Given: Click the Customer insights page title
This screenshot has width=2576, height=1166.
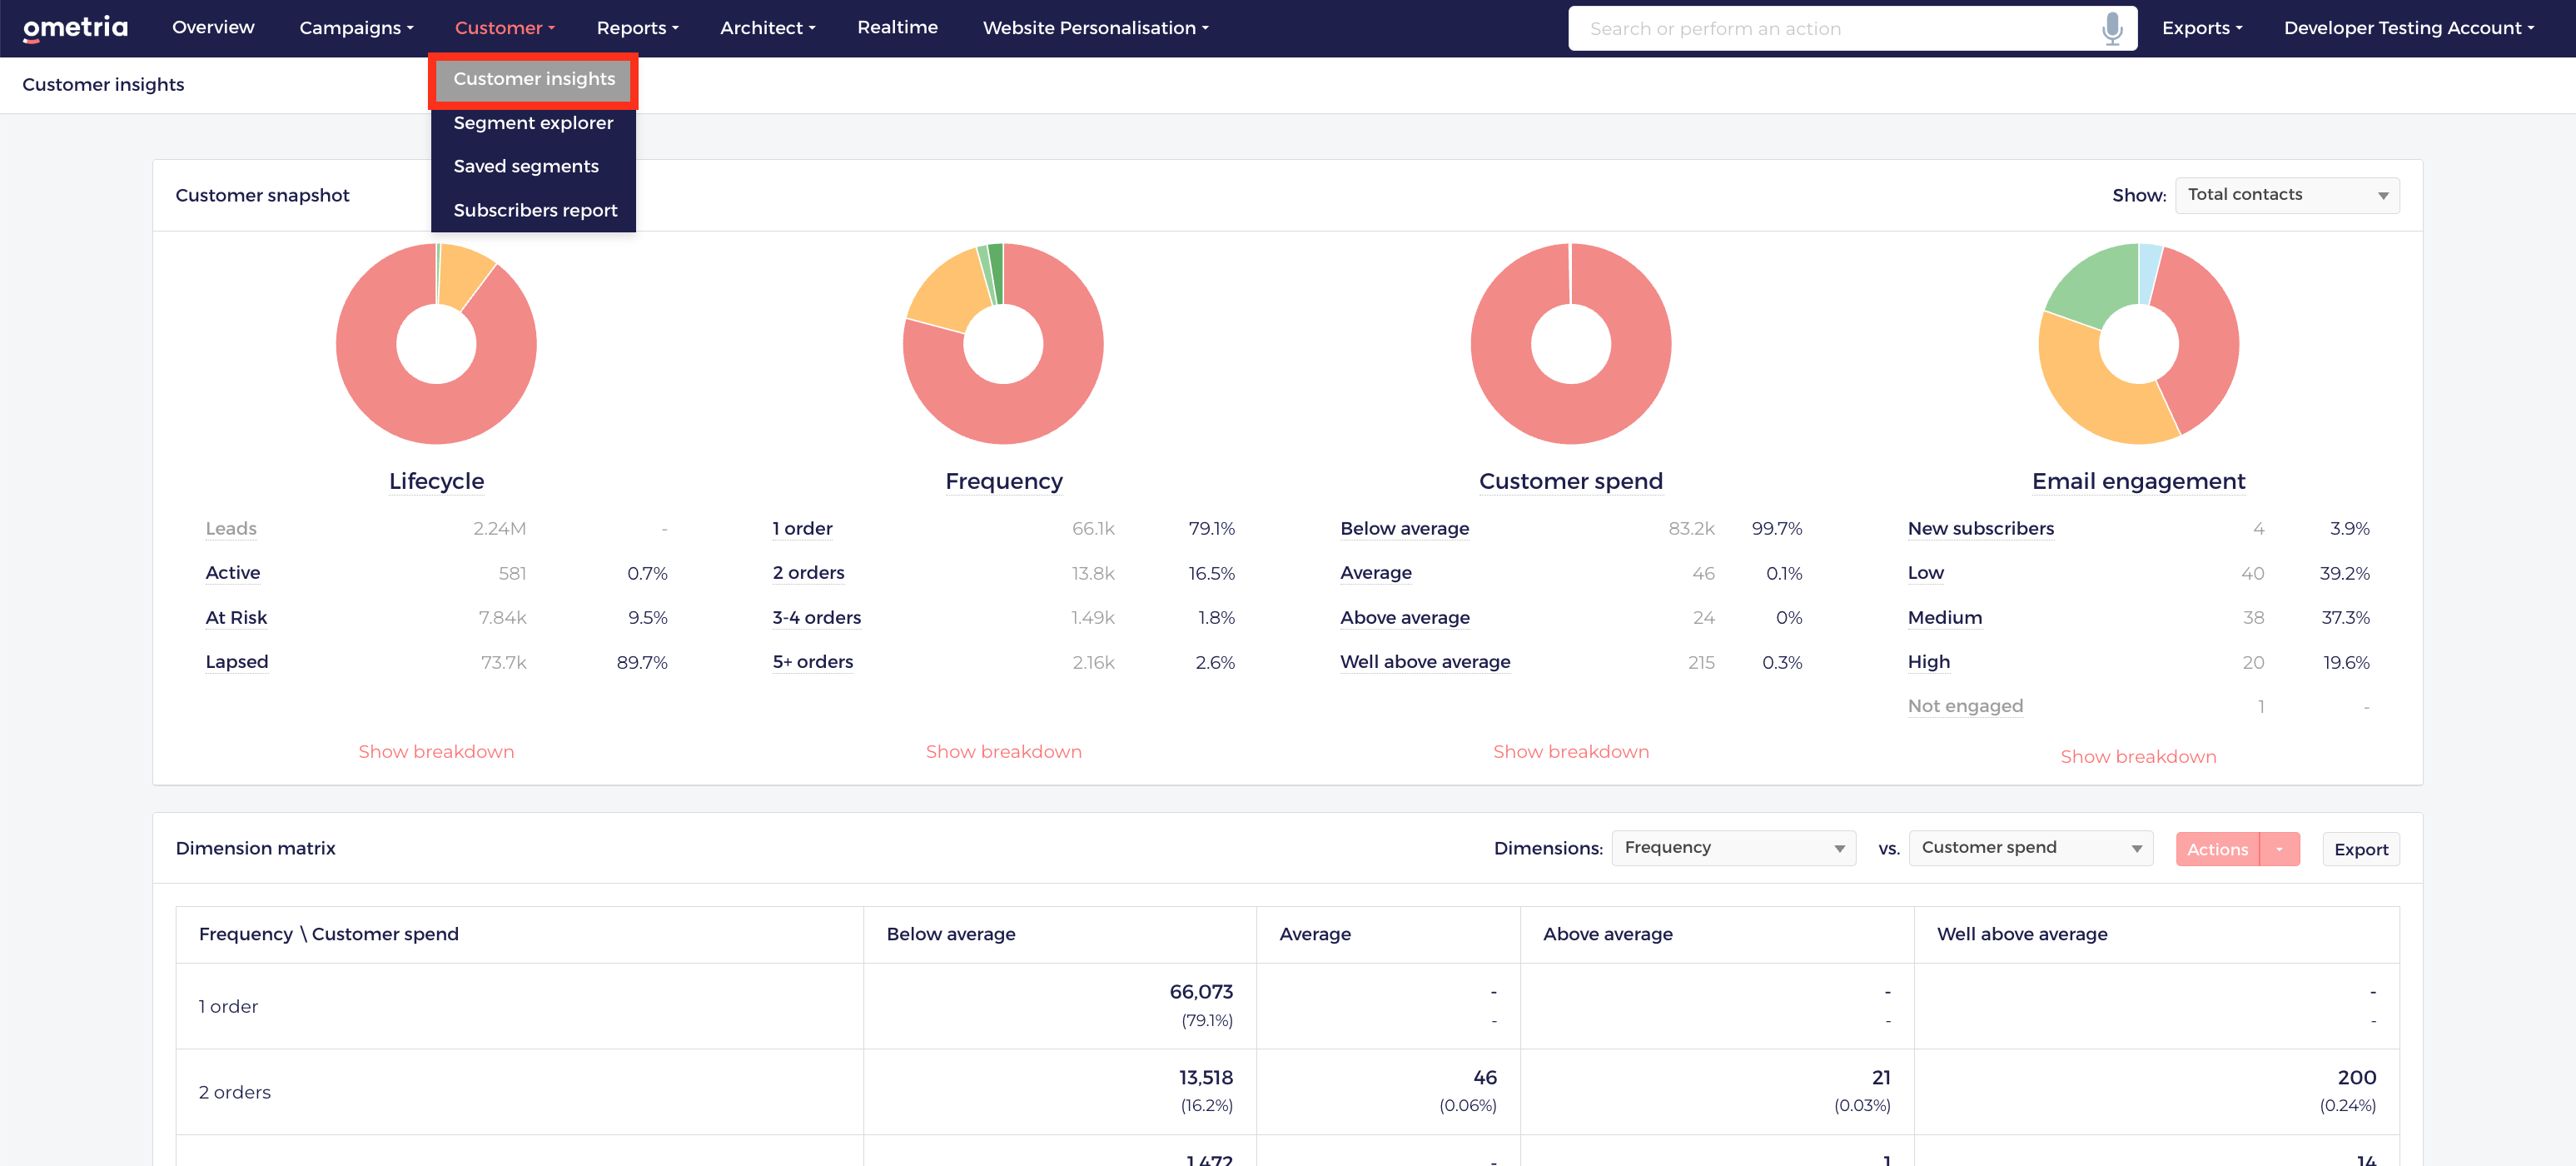Looking at the screenshot, I should (103, 85).
